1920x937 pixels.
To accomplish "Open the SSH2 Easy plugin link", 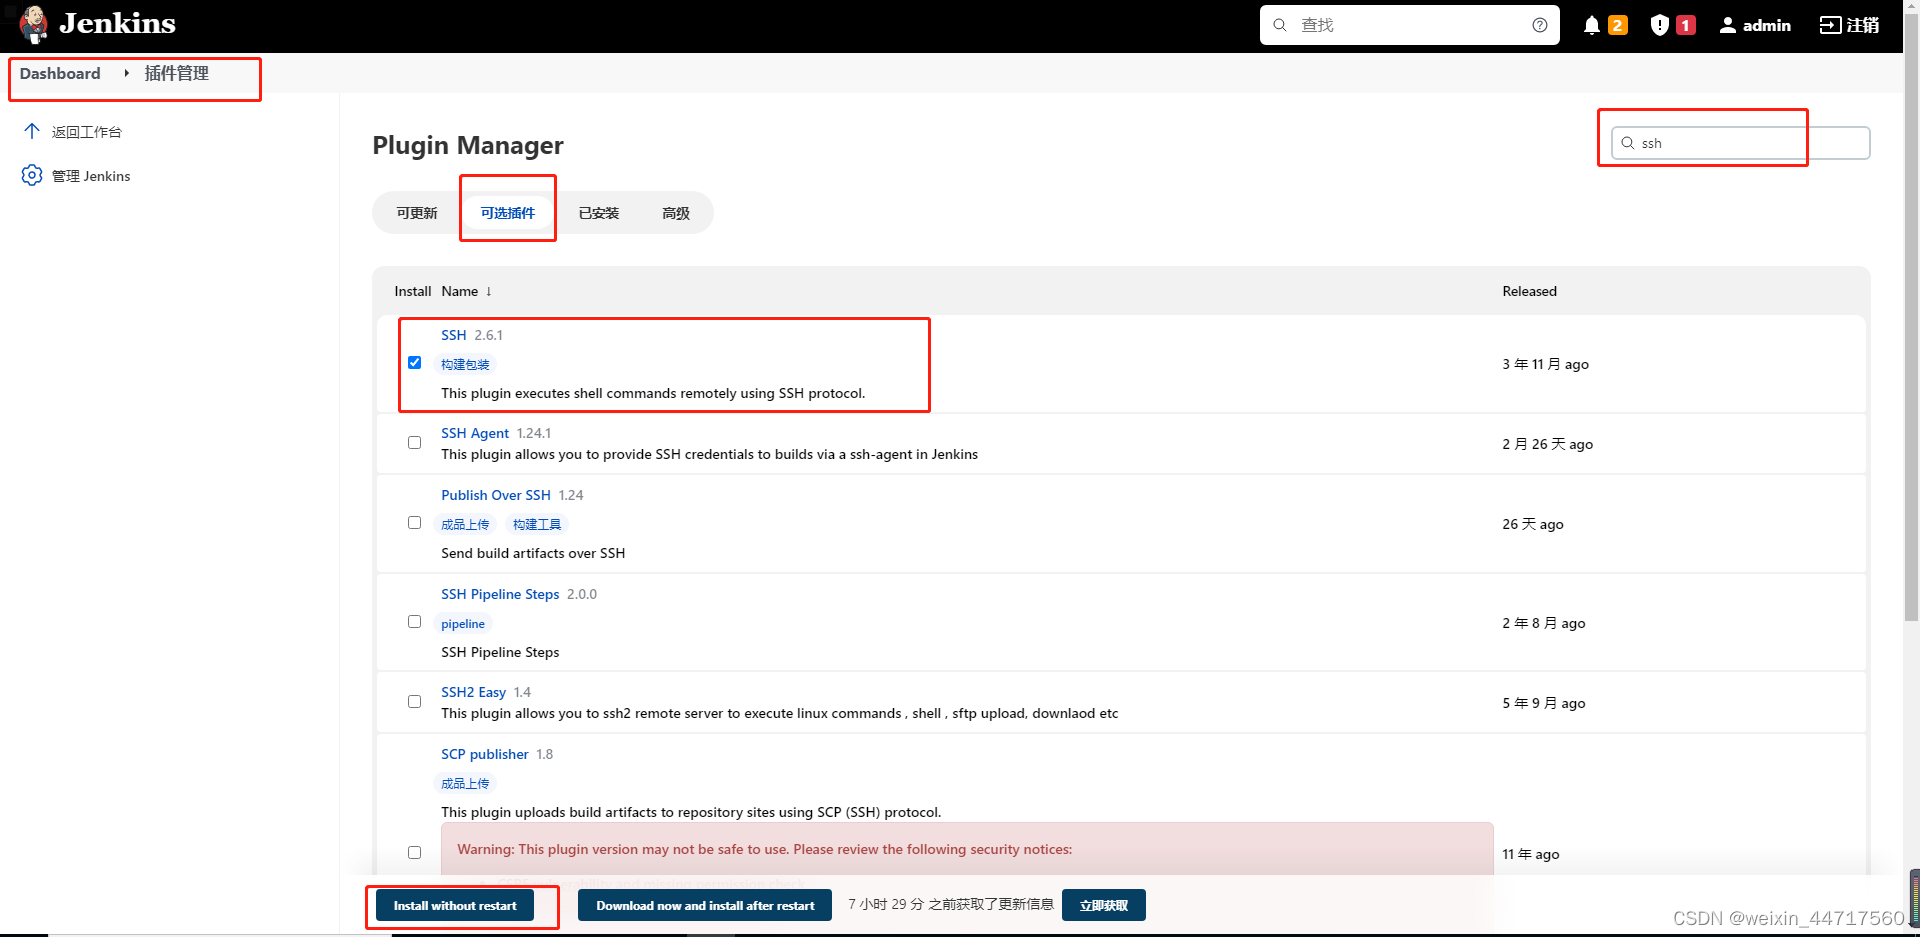I will pyautogui.click(x=474, y=692).
